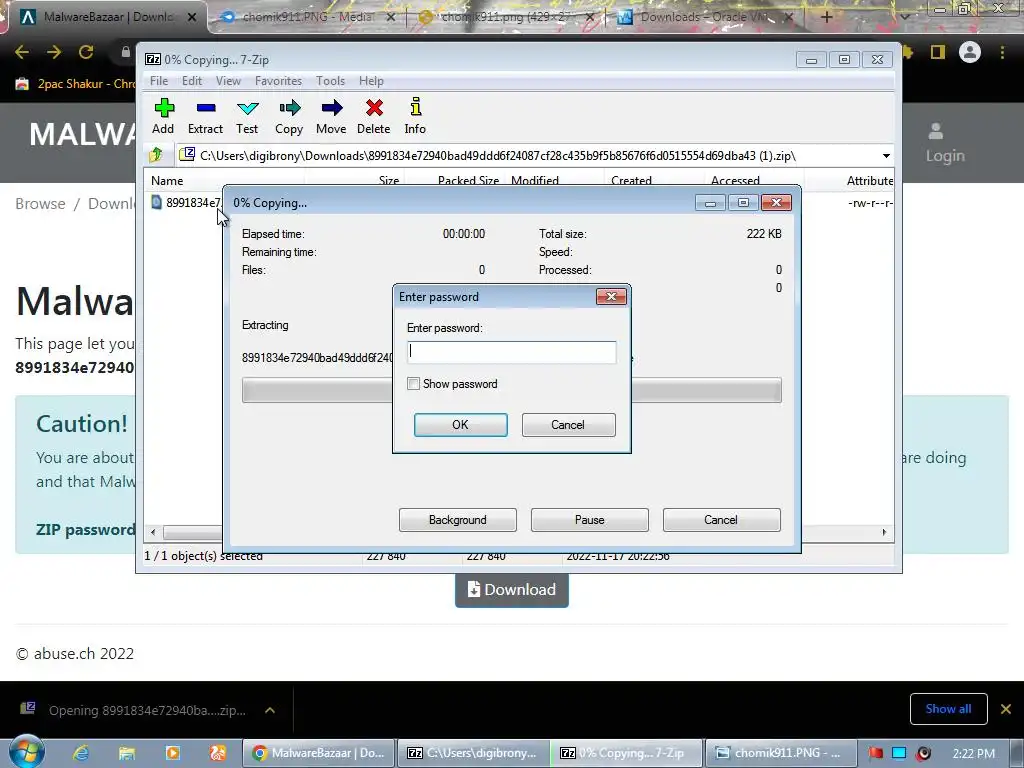
Task: Click the Add toolbar icon in 7-Zip
Action: point(163,116)
